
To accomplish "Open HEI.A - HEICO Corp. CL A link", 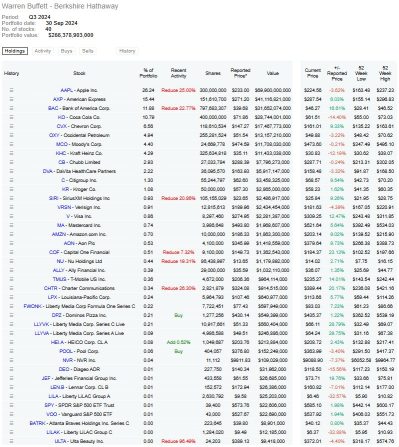I will pos(79,342).
